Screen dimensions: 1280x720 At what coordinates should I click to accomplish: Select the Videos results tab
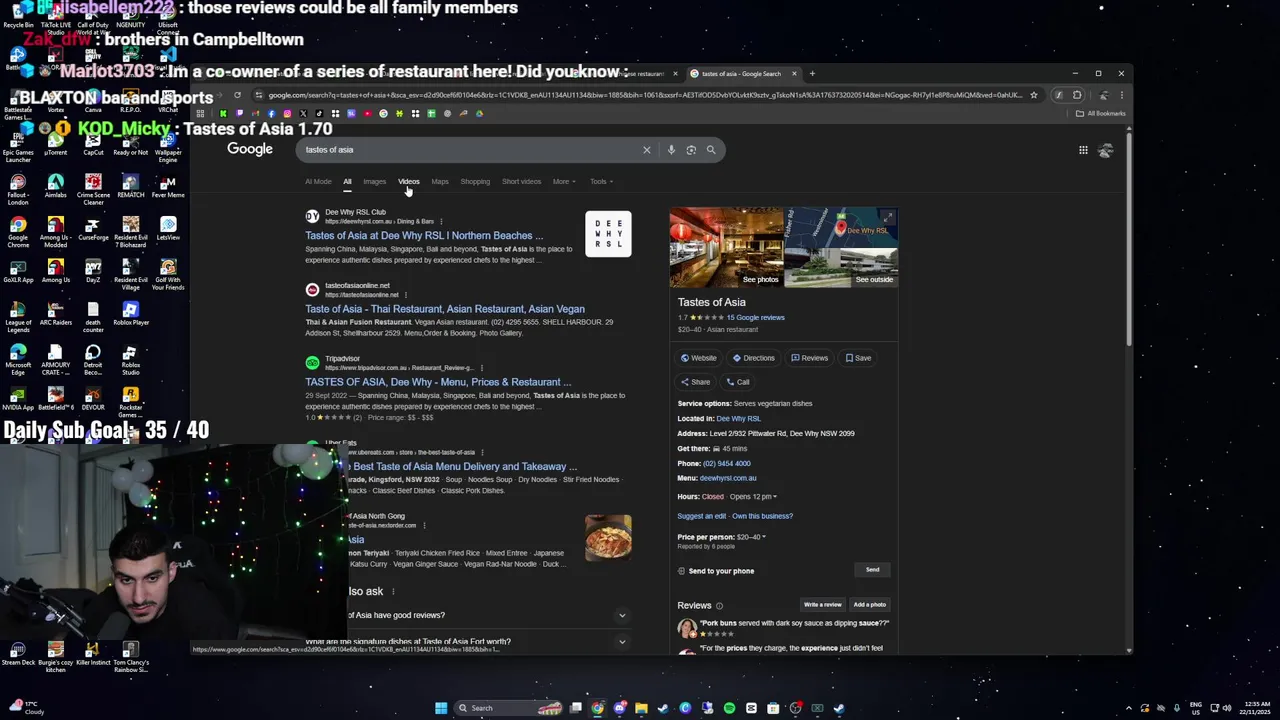409,182
